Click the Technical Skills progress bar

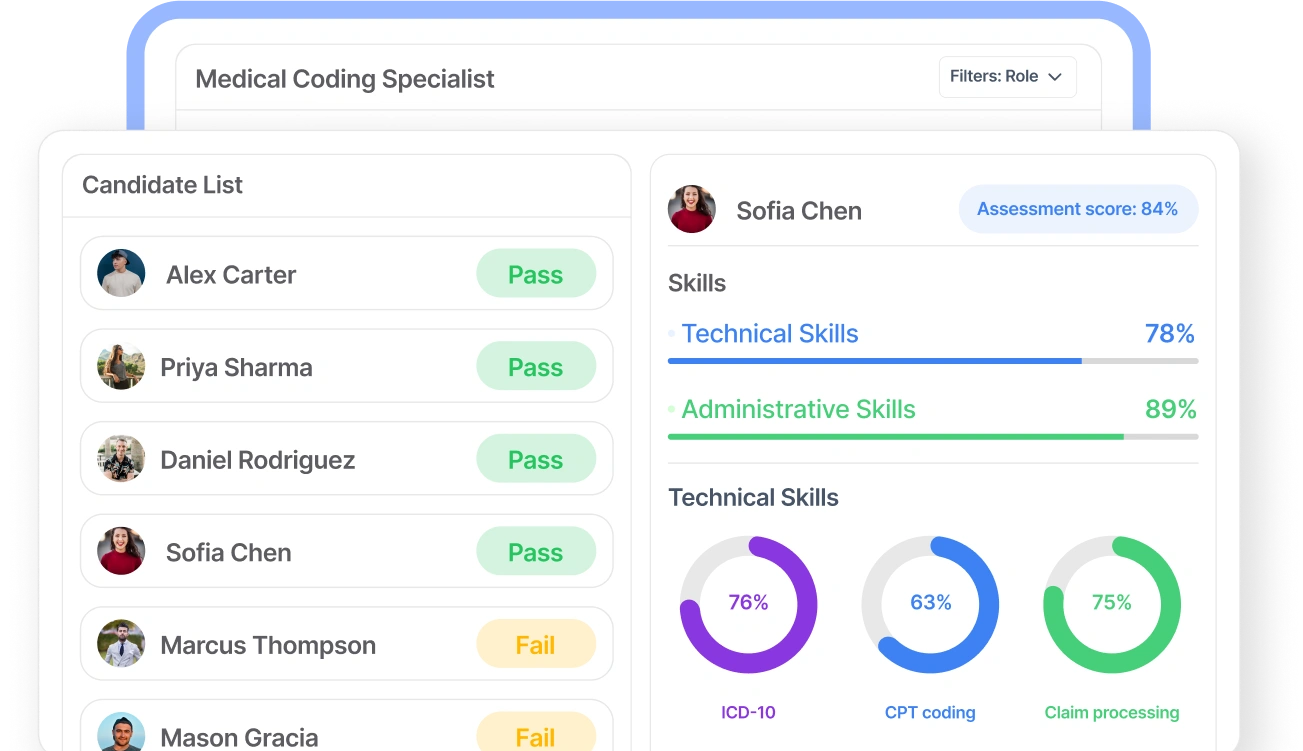[933, 360]
